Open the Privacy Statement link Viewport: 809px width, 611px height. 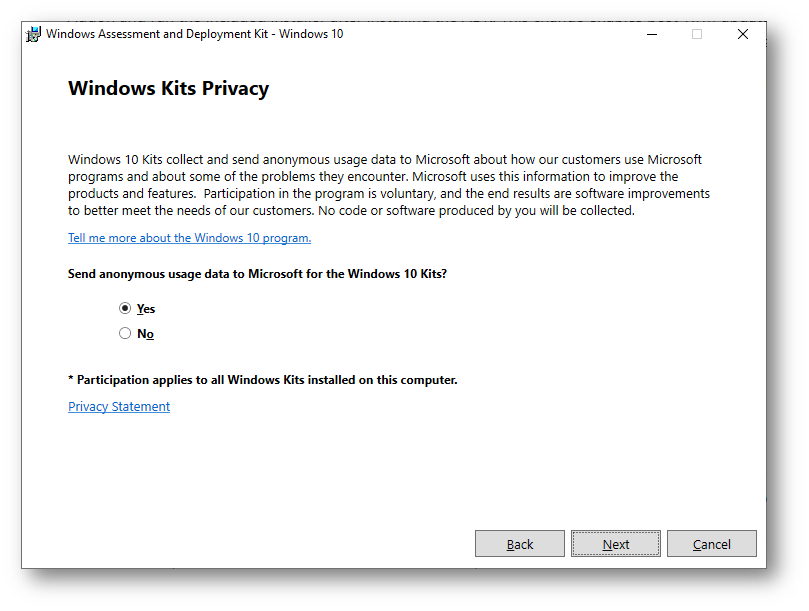119,407
